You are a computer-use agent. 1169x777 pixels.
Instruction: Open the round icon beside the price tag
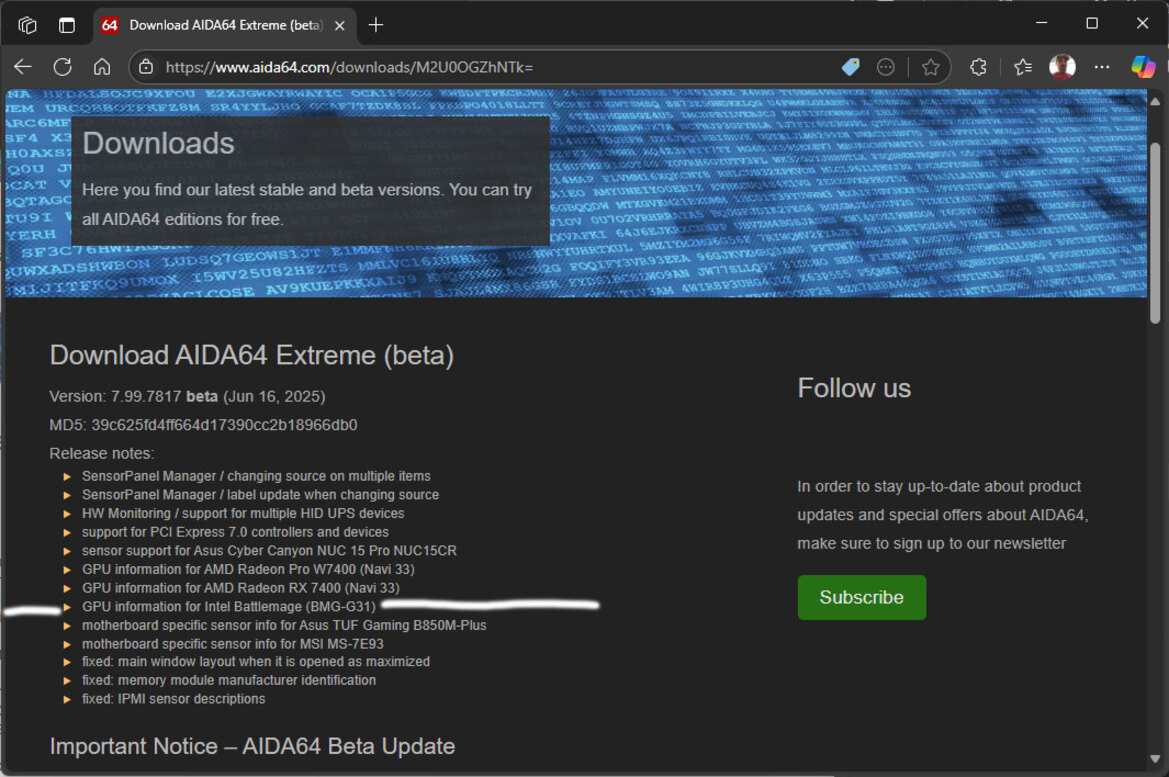click(x=886, y=67)
